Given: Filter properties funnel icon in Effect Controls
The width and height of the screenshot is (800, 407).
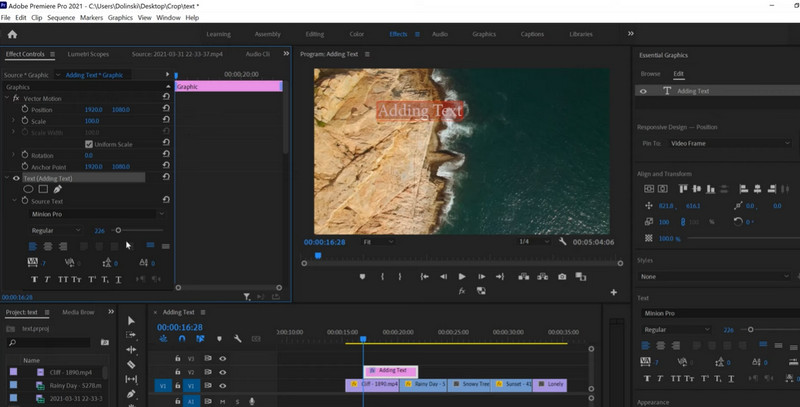Looking at the screenshot, I should [246, 296].
